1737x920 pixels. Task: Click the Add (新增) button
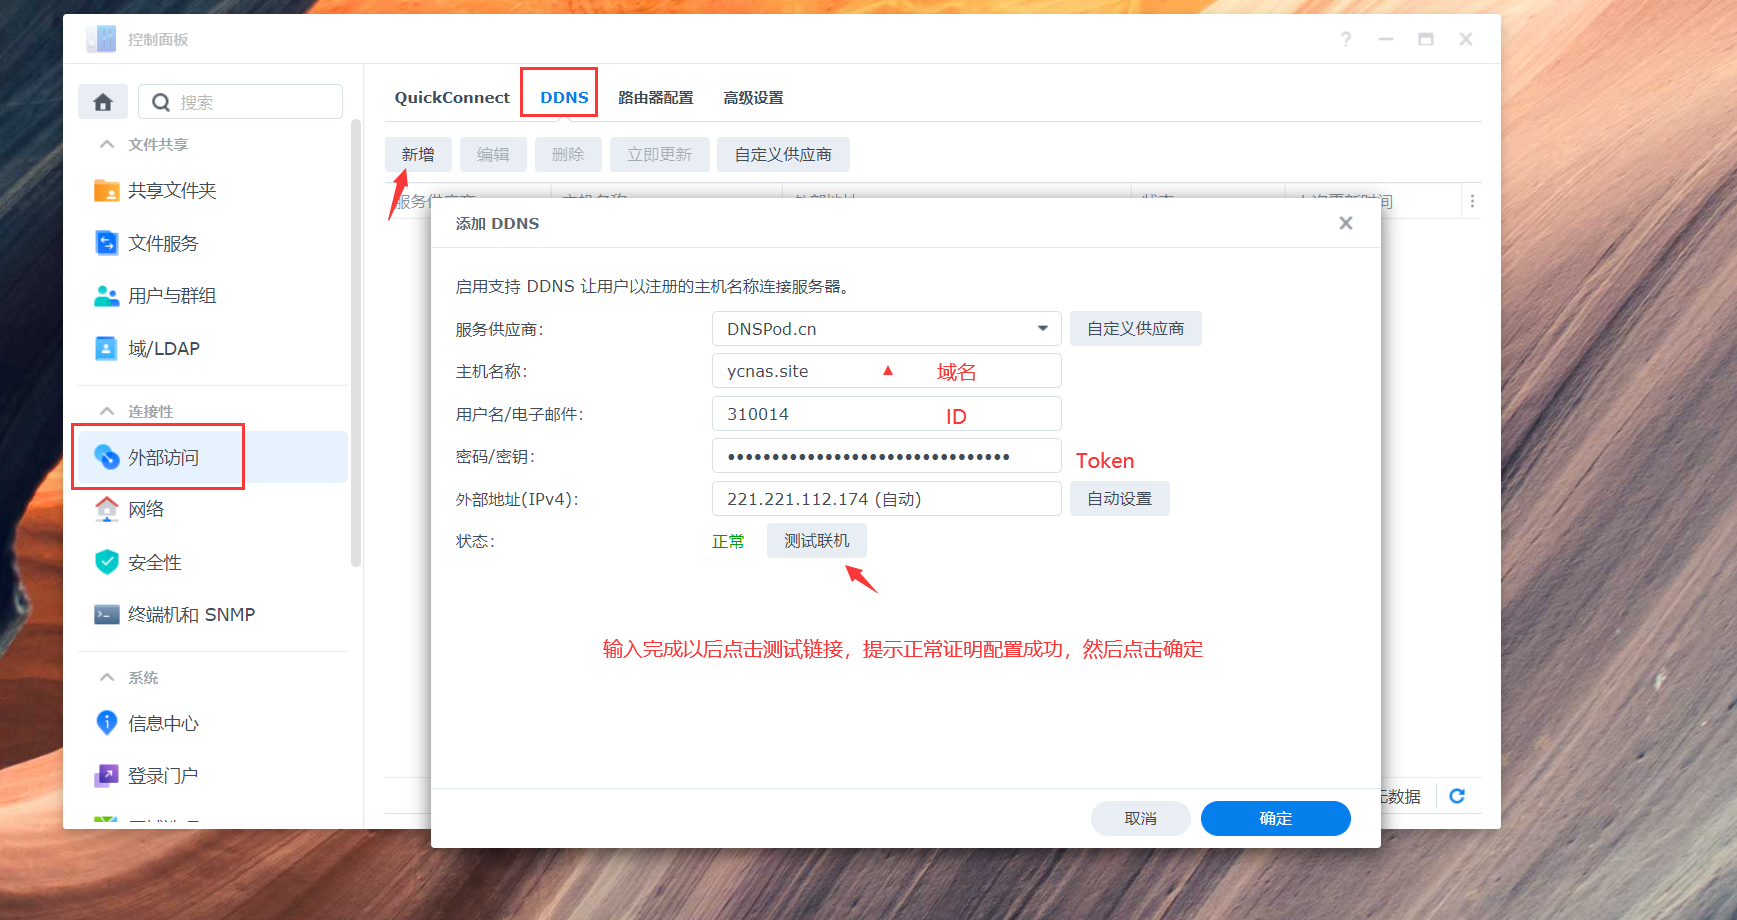[x=418, y=154]
